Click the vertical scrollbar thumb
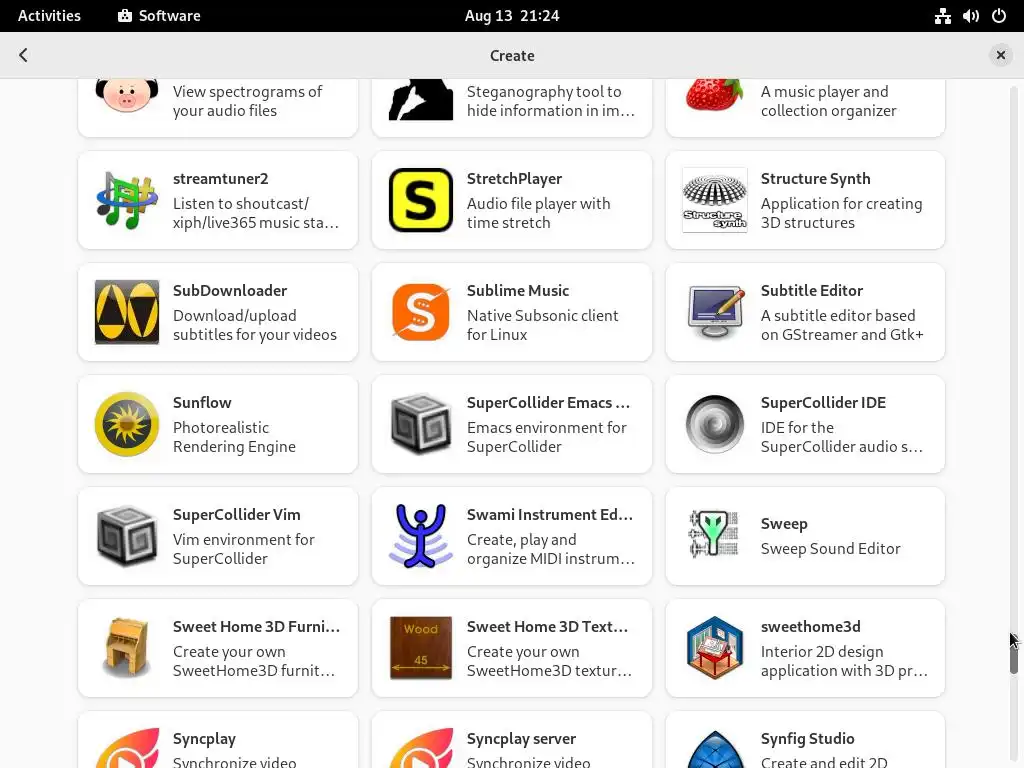Screen dimensions: 1024x768 tap(1014, 655)
